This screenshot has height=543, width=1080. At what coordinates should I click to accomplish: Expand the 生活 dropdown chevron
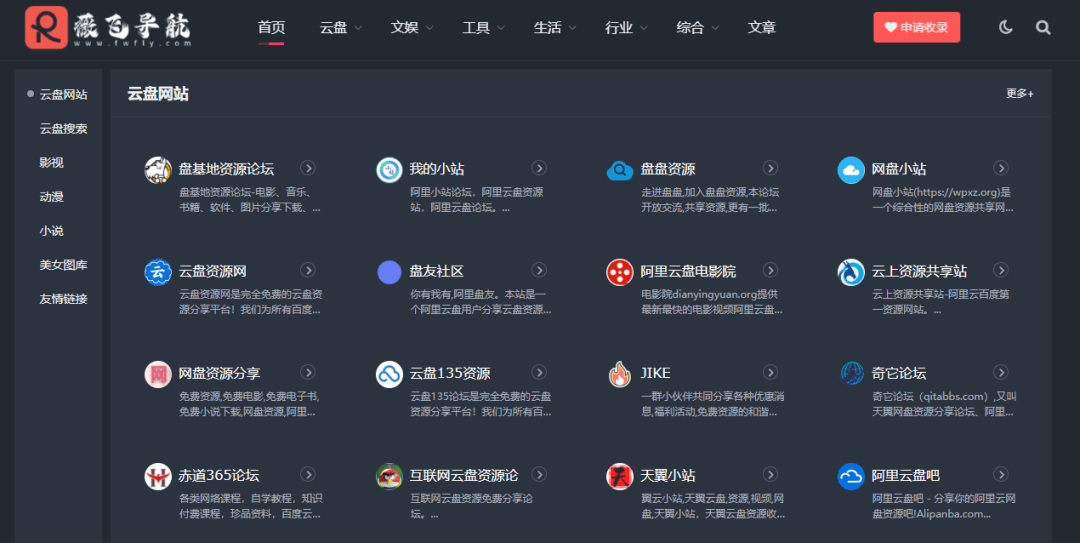[572, 28]
